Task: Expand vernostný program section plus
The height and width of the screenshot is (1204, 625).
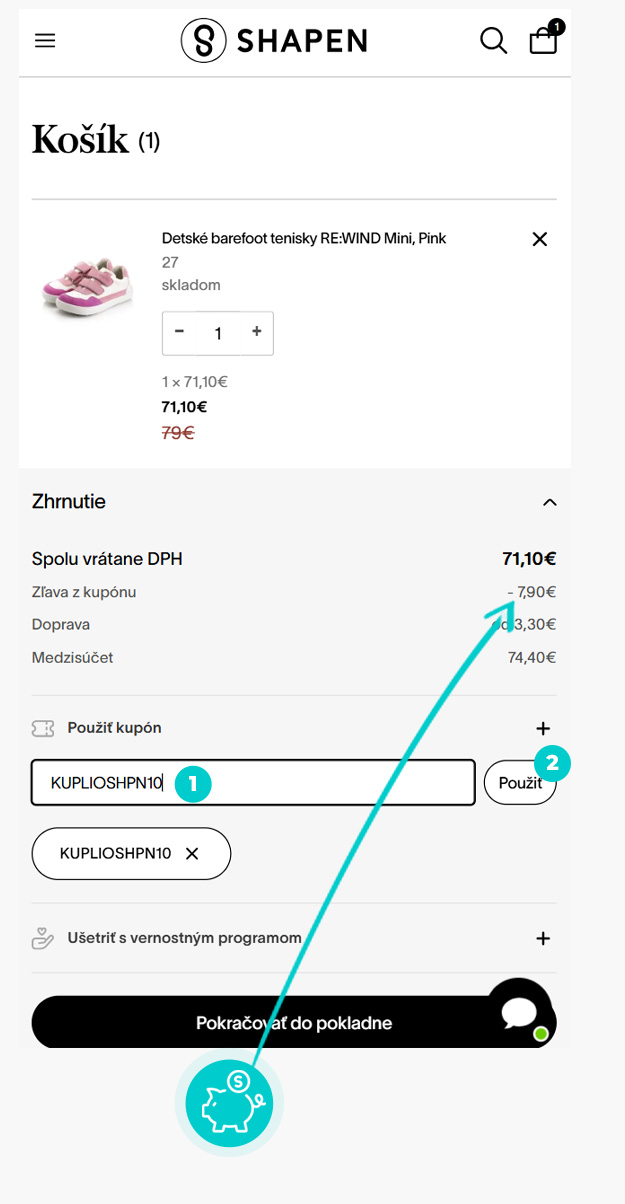Action: point(543,939)
